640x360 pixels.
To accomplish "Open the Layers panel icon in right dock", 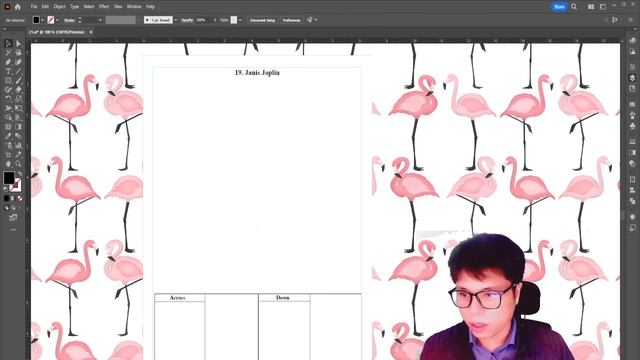I will pos(632,78).
